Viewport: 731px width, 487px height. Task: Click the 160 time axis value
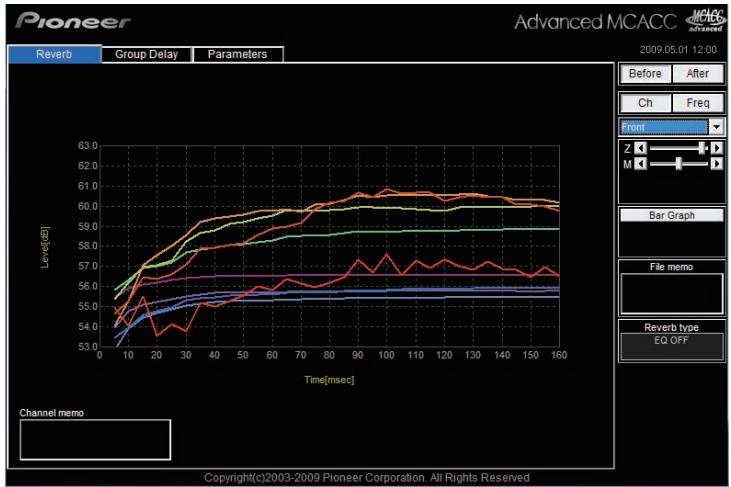click(559, 355)
